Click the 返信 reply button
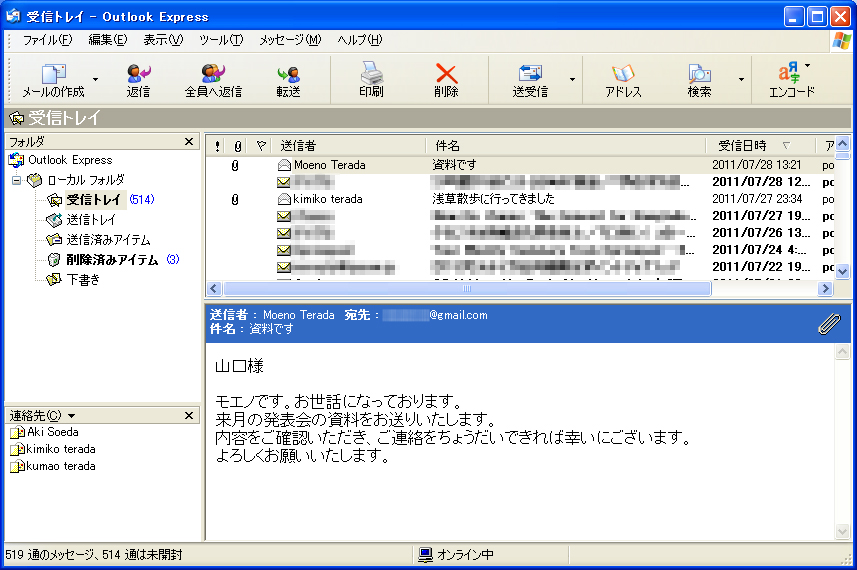The image size is (857, 570). click(138, 80)
